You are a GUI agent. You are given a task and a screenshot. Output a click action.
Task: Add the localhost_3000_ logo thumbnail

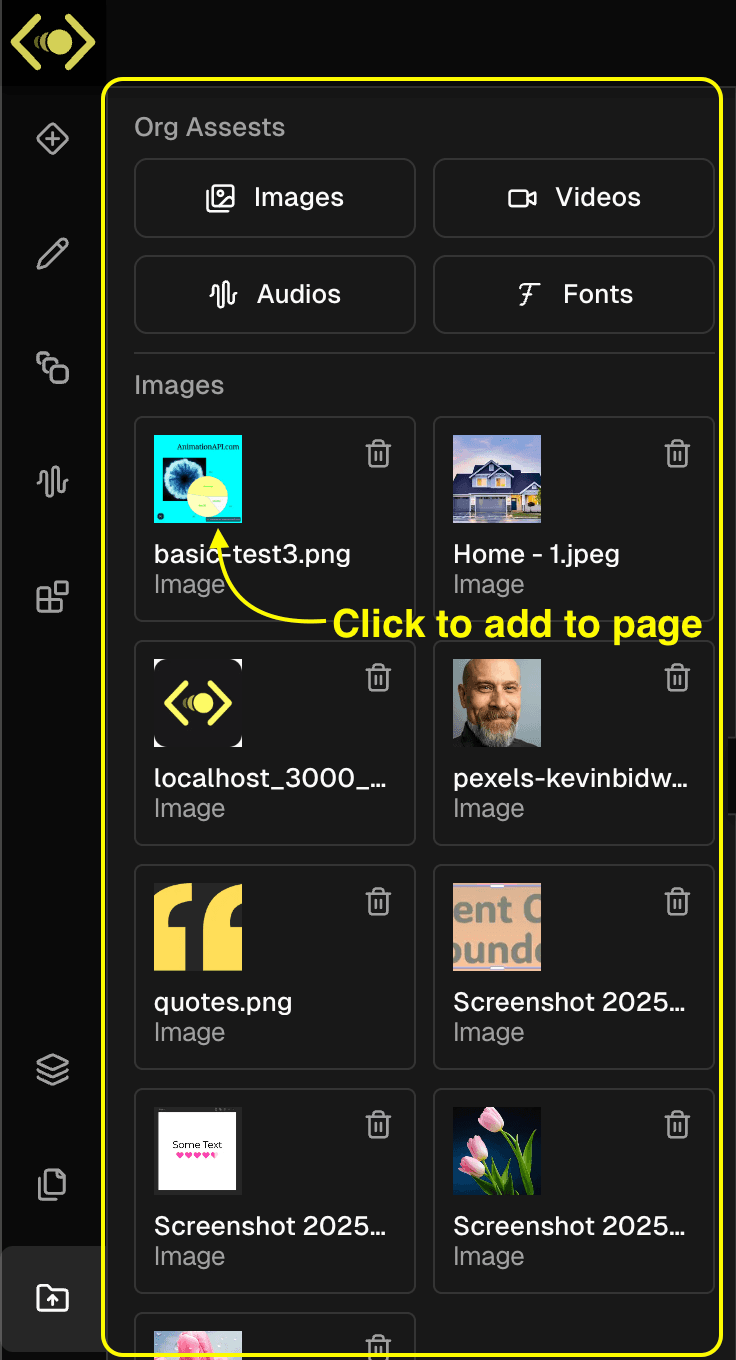tap(198, 703)
